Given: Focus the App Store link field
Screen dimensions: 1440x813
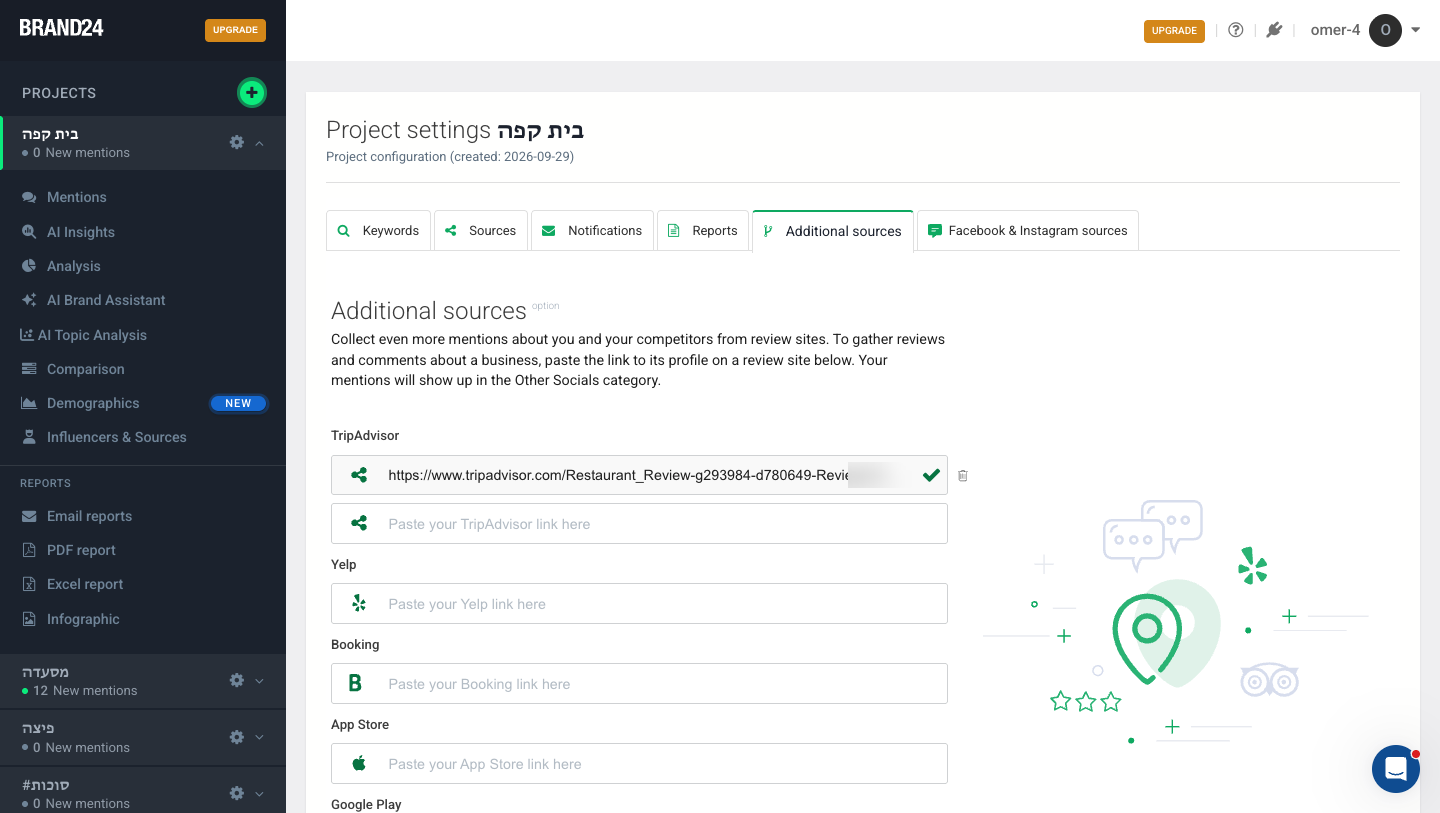Looking at the screenshot, I should point(639,764).
